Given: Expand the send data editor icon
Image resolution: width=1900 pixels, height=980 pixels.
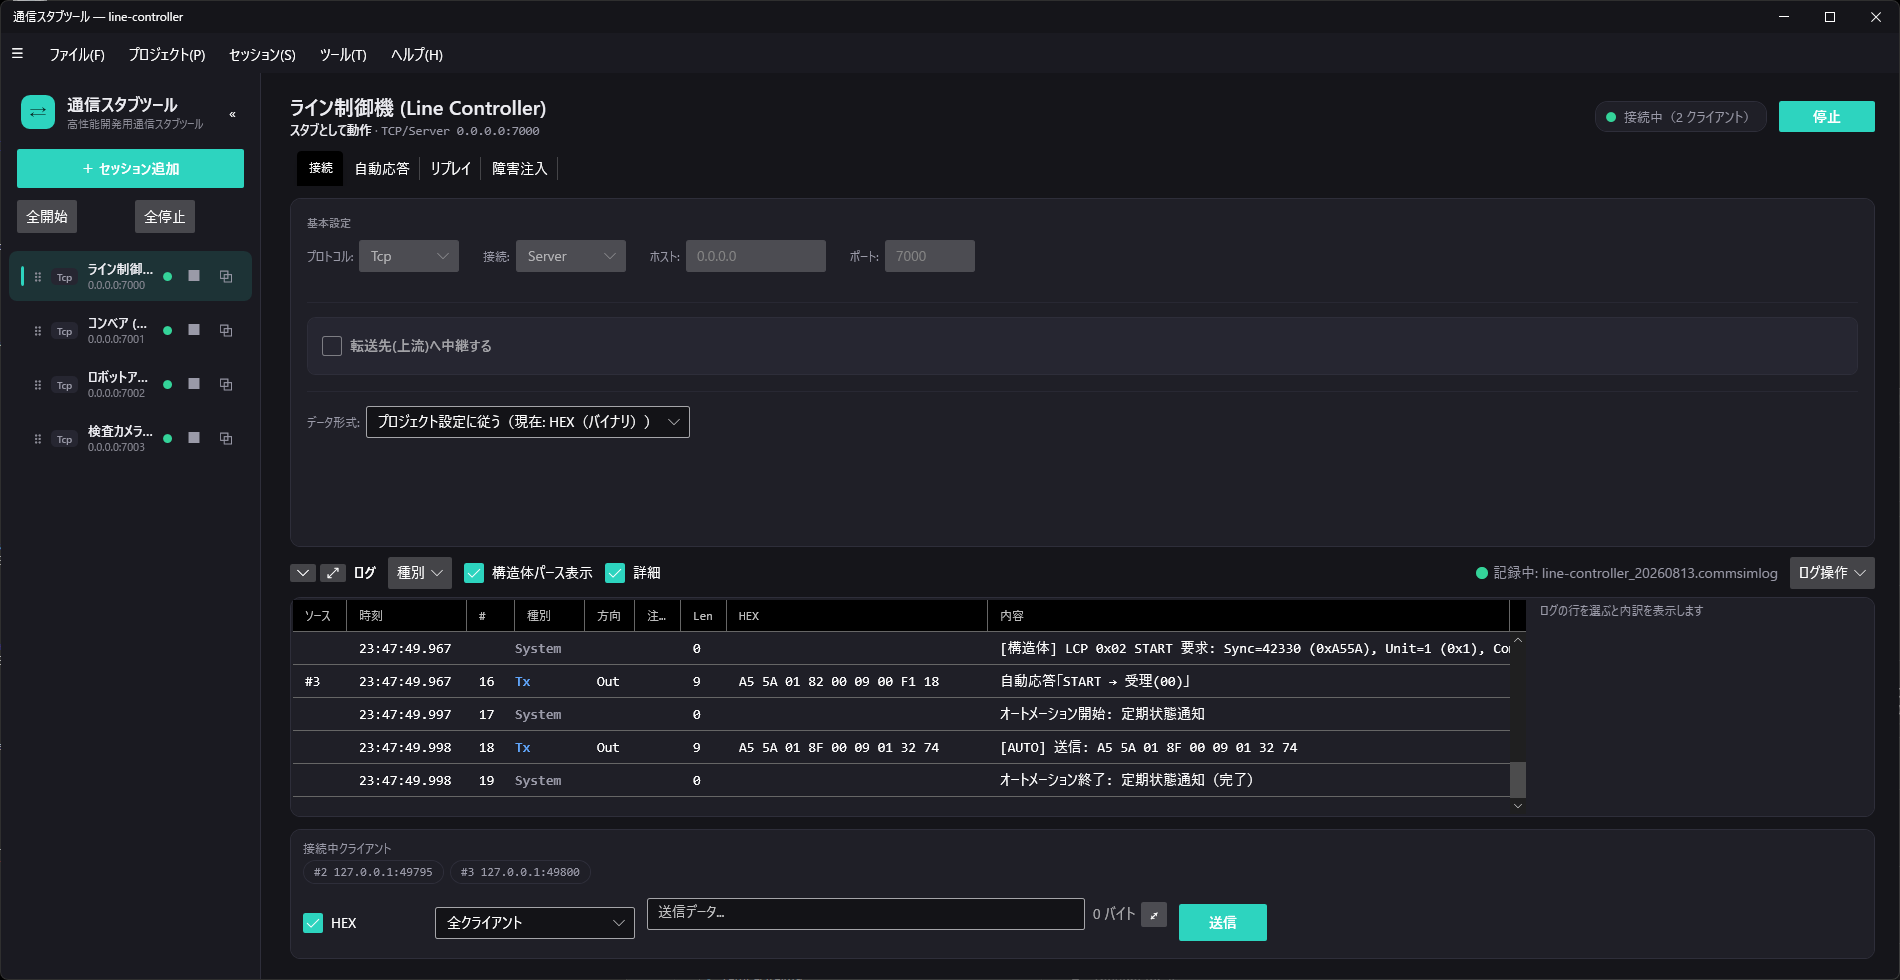Looking at the screenshot, I should [x=1154, y=915].
